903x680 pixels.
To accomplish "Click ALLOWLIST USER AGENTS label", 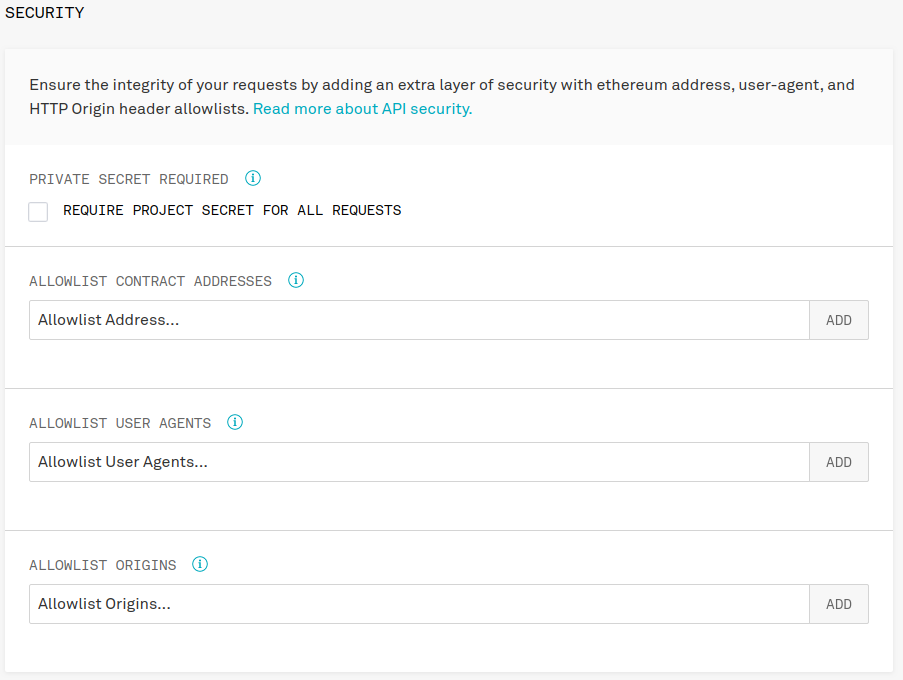I will (120, 423).
